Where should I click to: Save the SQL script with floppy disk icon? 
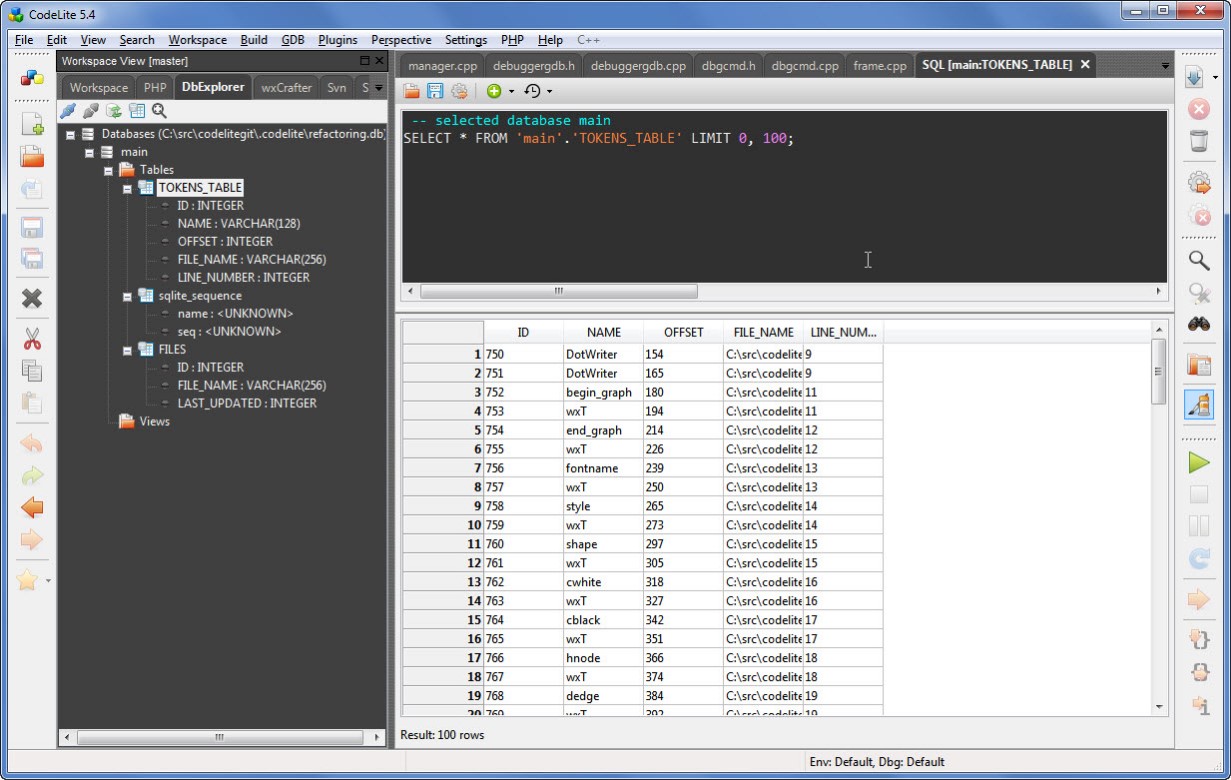pyautogui.click(x=435, y=91)
